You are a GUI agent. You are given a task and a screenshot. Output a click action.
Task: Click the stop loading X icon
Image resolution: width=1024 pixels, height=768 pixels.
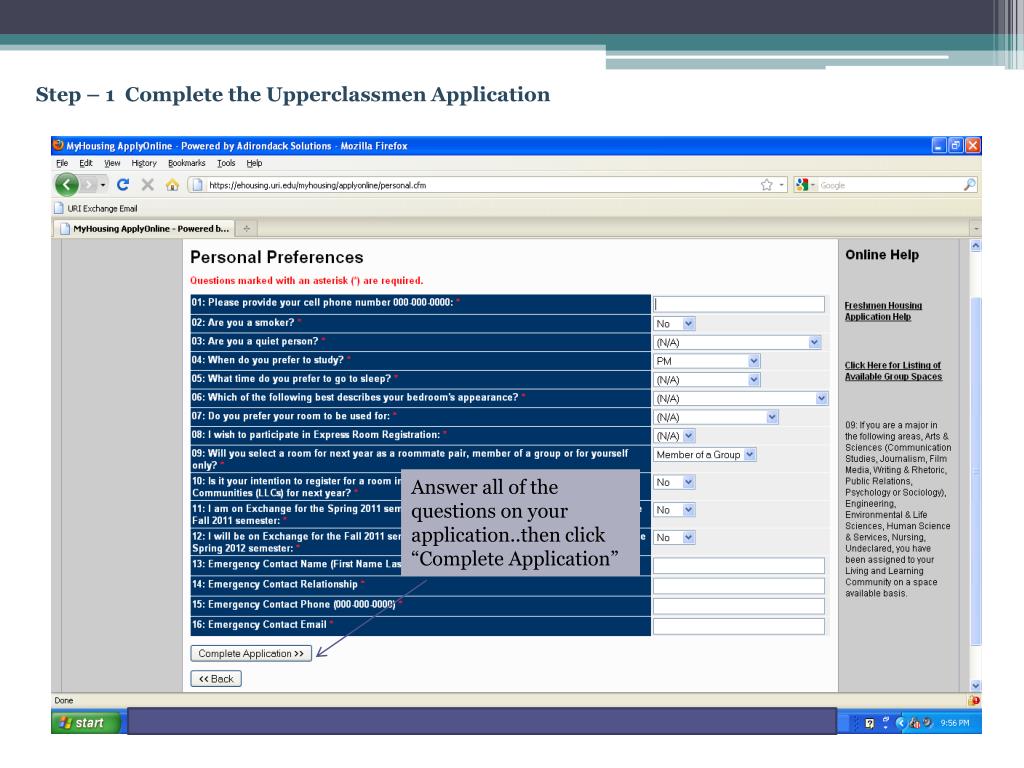(x=148, y=185)
